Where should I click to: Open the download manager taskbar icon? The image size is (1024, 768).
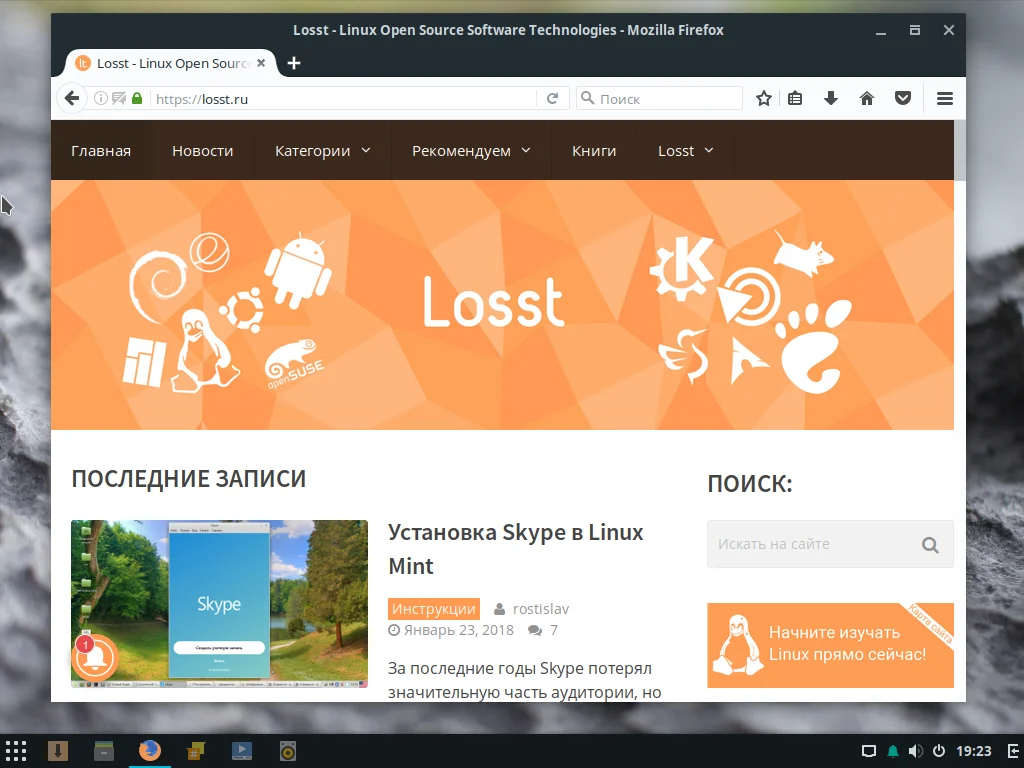click(x=57, y=751)
